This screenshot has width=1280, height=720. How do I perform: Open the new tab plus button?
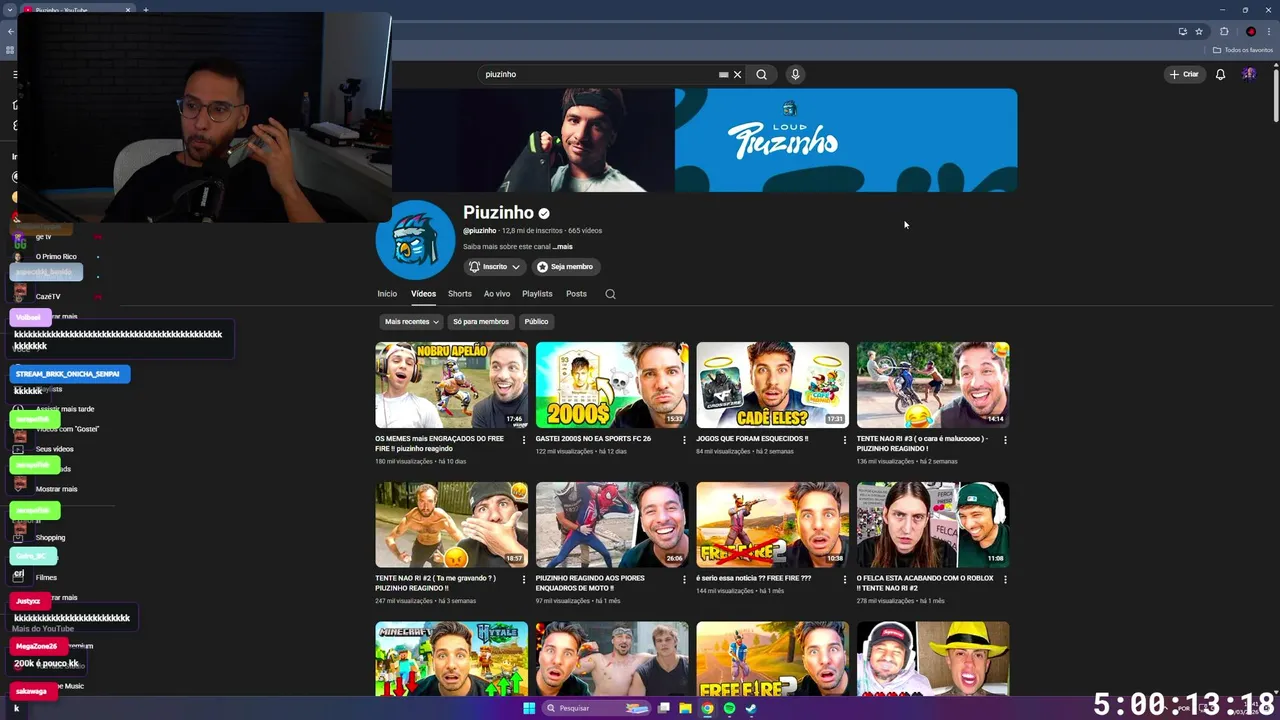(146, 10)
